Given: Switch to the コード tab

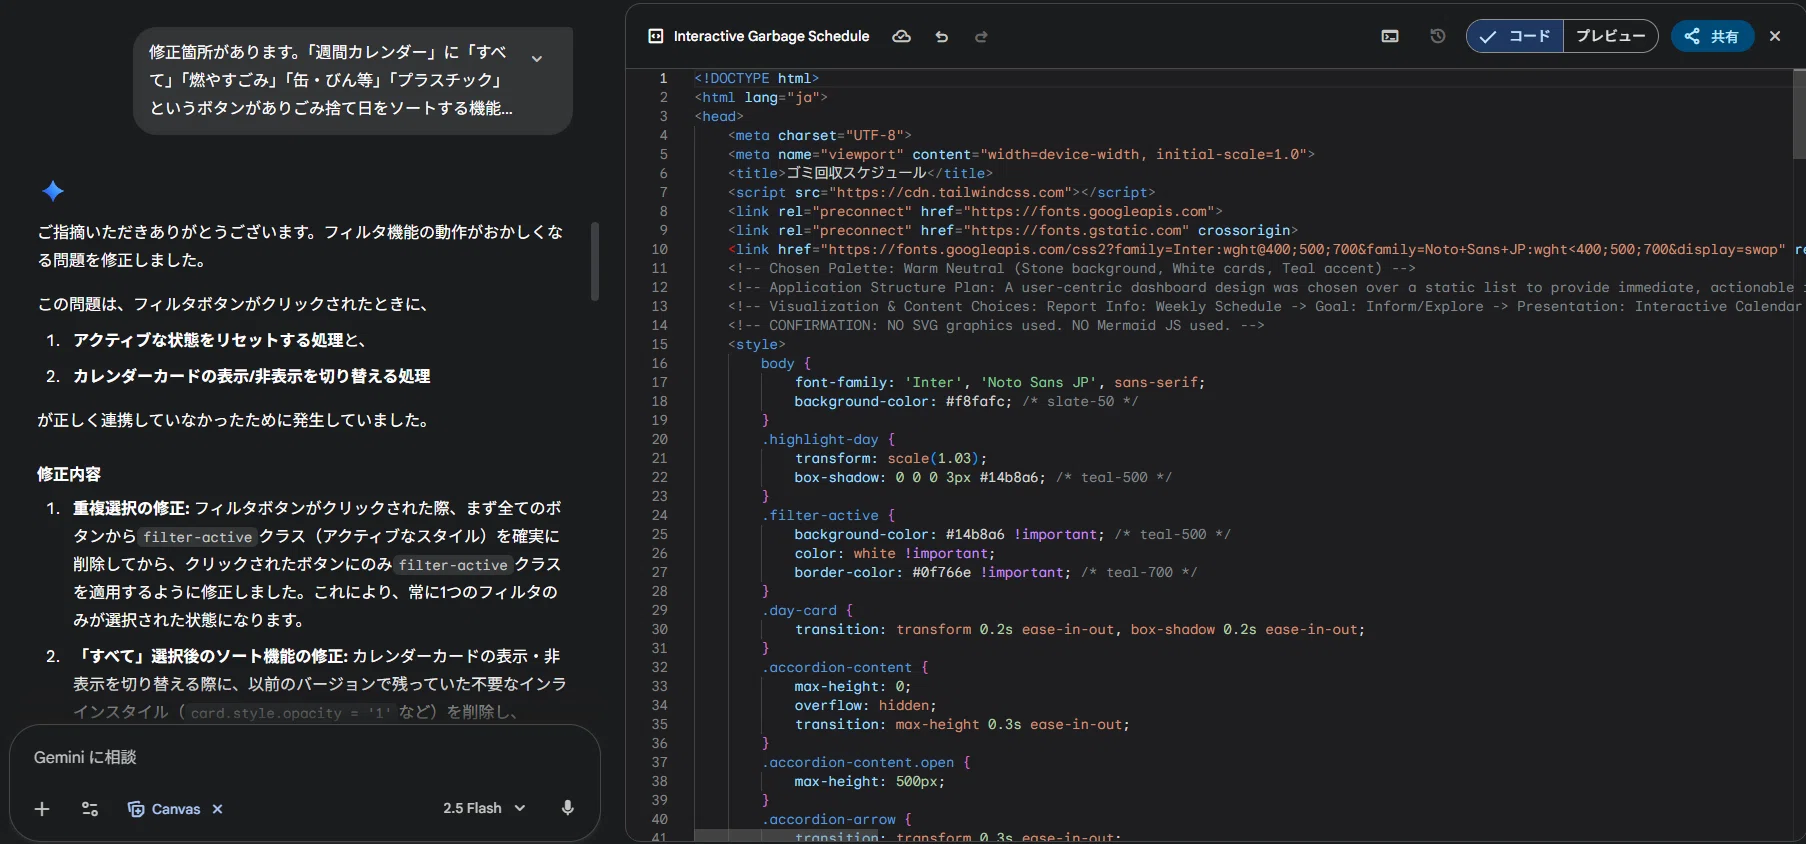Looking at the screenshot, I should (1515, 36).
